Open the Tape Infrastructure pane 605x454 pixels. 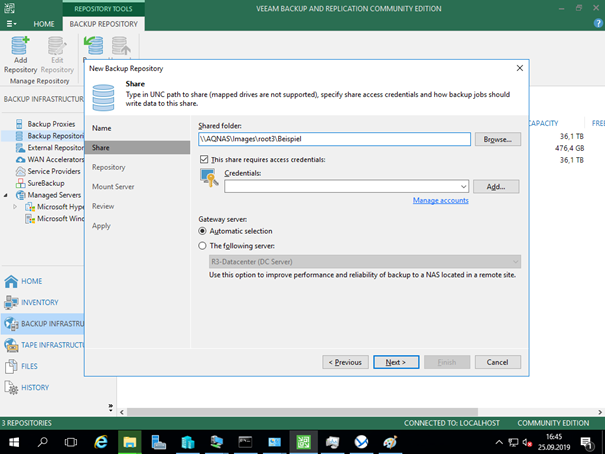[50, 345]
